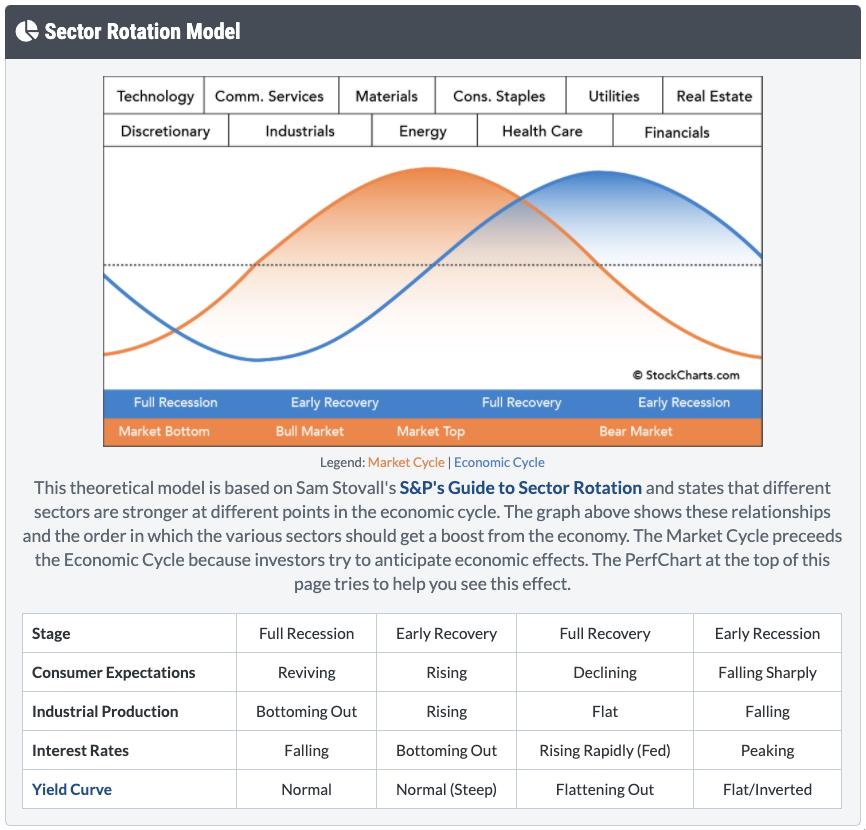Screen dimensions: 866x830
Task: Click the Economic Cycle legend label
Action: tap(499, 462)
